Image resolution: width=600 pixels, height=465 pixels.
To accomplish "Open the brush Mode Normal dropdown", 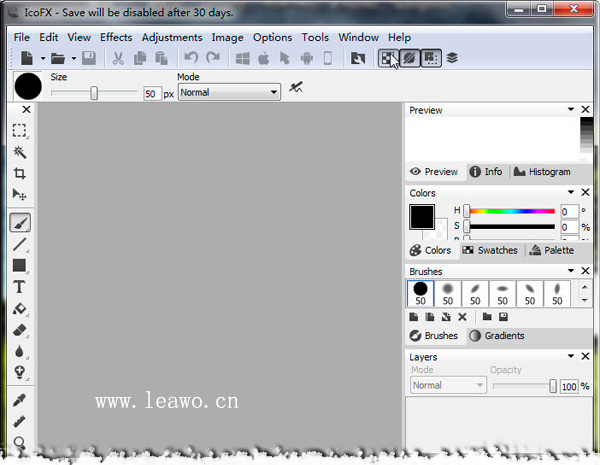I will (x=229, y=92).
